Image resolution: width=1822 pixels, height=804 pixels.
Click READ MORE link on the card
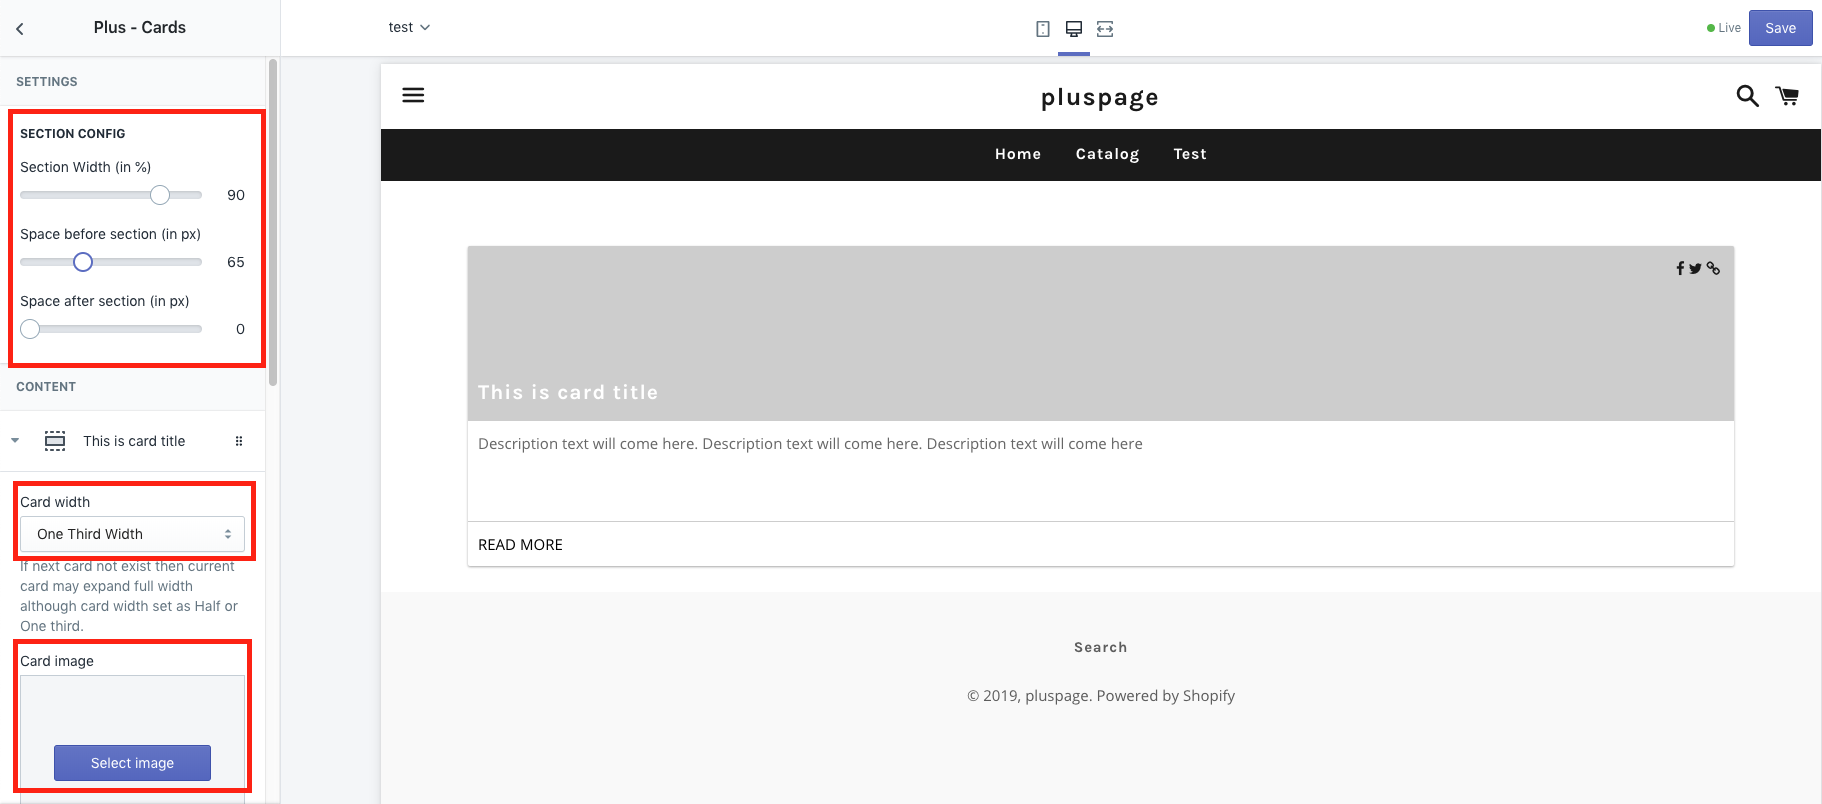pos(520,545)
